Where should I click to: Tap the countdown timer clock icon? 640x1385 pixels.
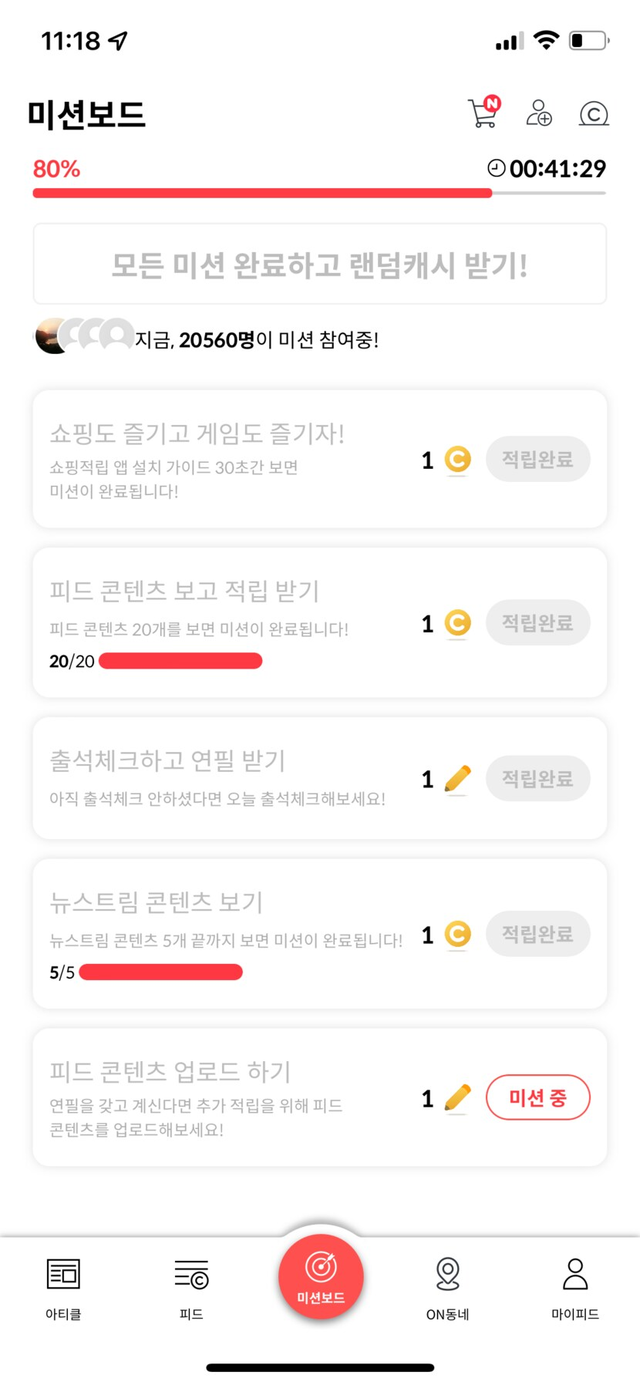point(496,168)
